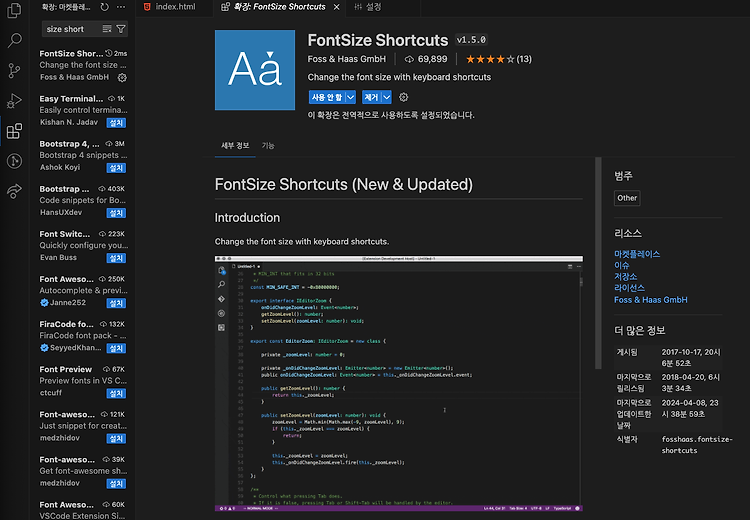
Task: Install Font-awesome extension with 39K downloads
Action: (x=116, y=484)
